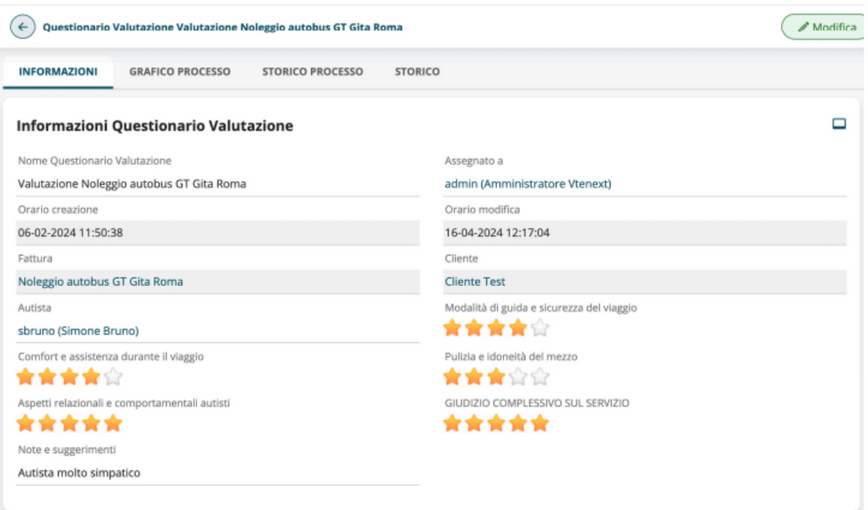This screenshot has width=868, height=510.
Task: Select the Informazioni tab
Action: coord(58,72)
